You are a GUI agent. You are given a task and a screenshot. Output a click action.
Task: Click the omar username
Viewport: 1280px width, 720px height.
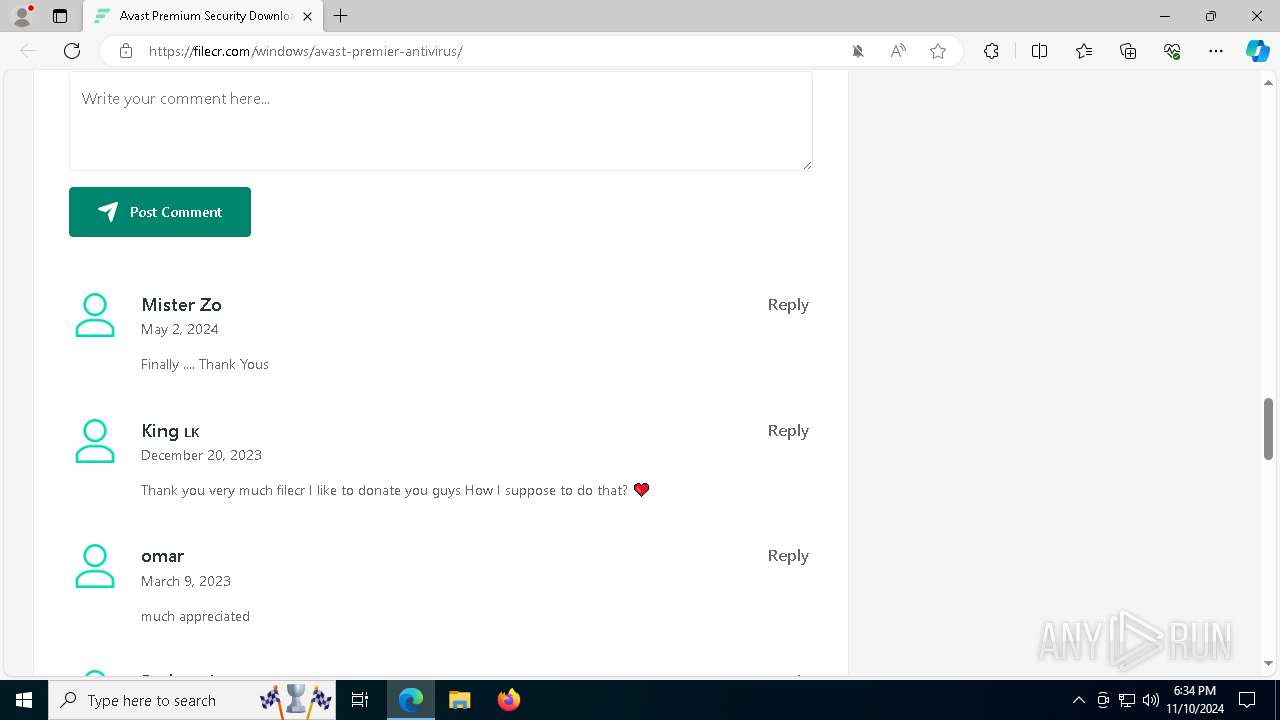[x=163, y=556]
